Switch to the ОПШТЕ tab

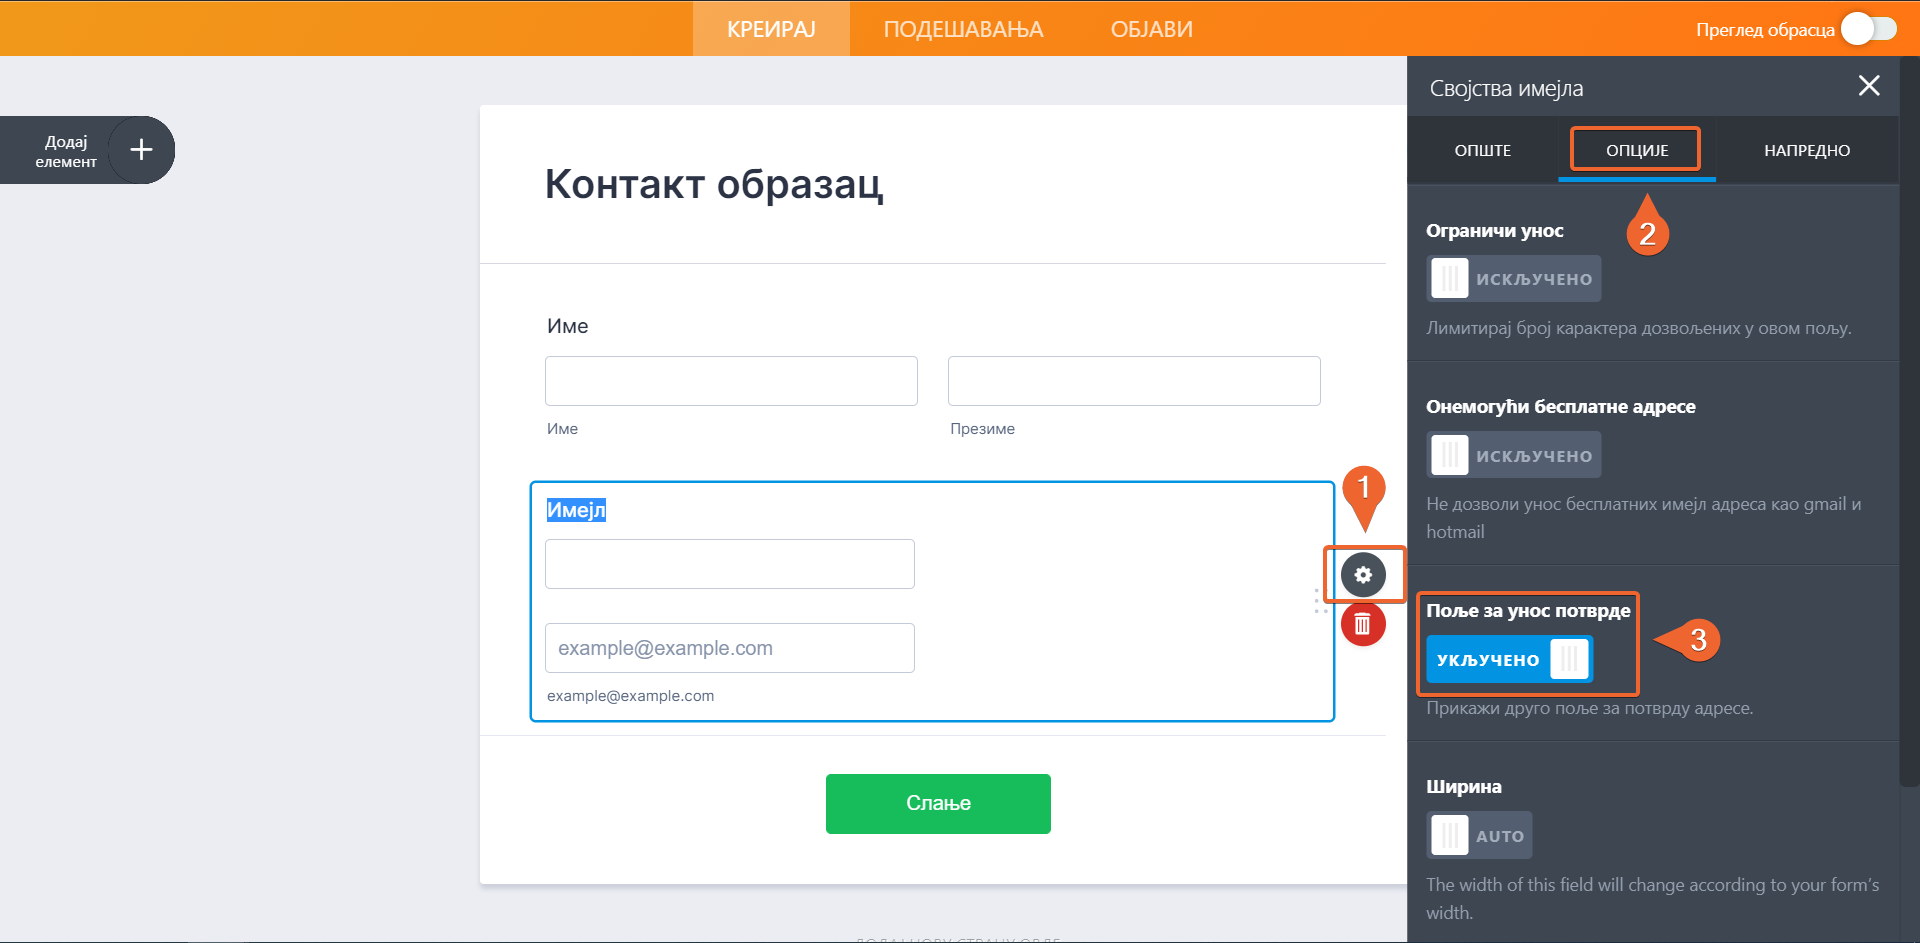coord(1483,150)
